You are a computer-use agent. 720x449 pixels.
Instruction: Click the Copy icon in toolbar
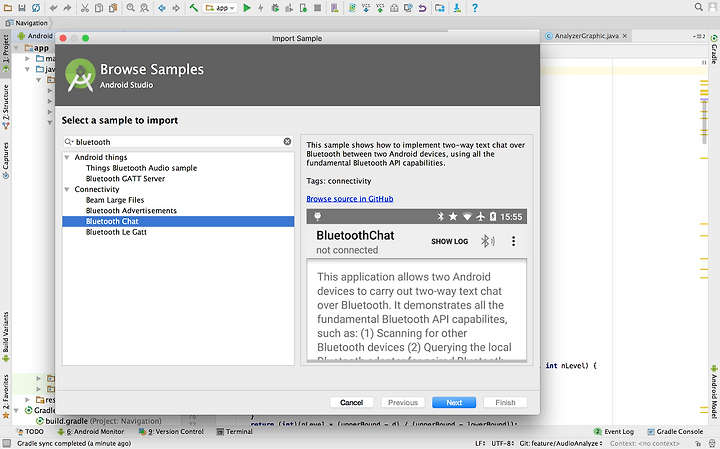(99, 8)
